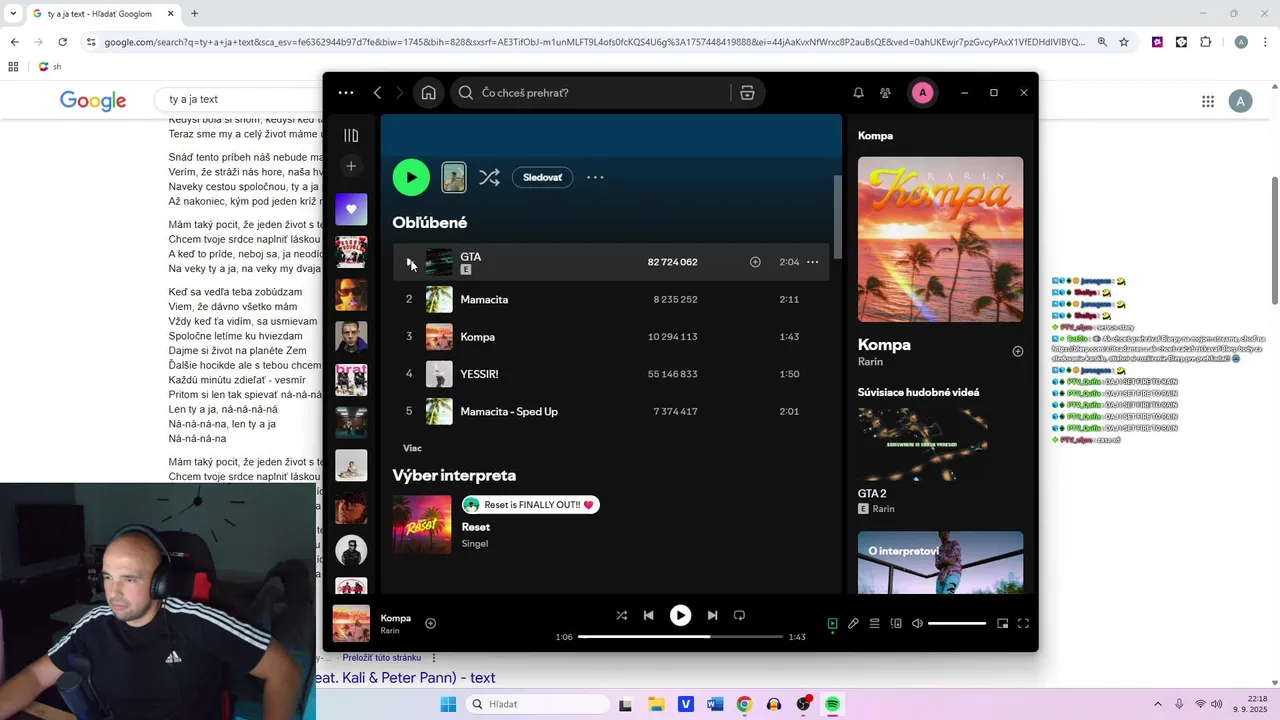Toggle lyrics microphone icon
1280x720 pixels.
coord(853,623)
